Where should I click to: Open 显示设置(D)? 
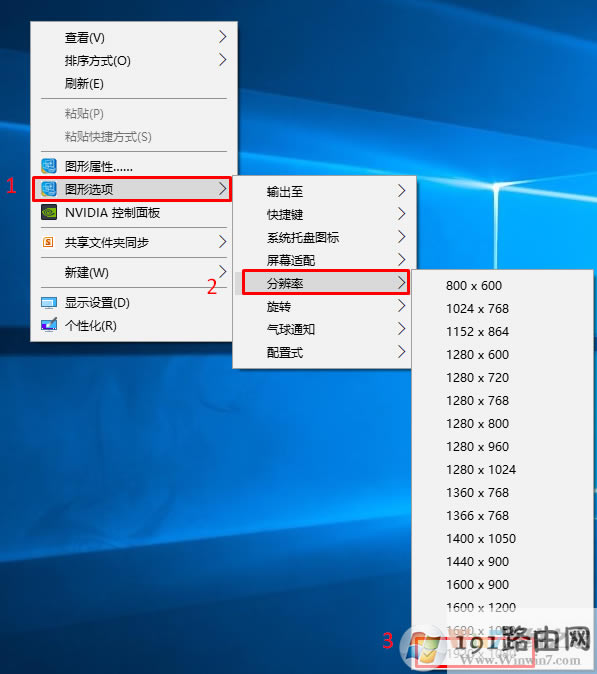134,303
